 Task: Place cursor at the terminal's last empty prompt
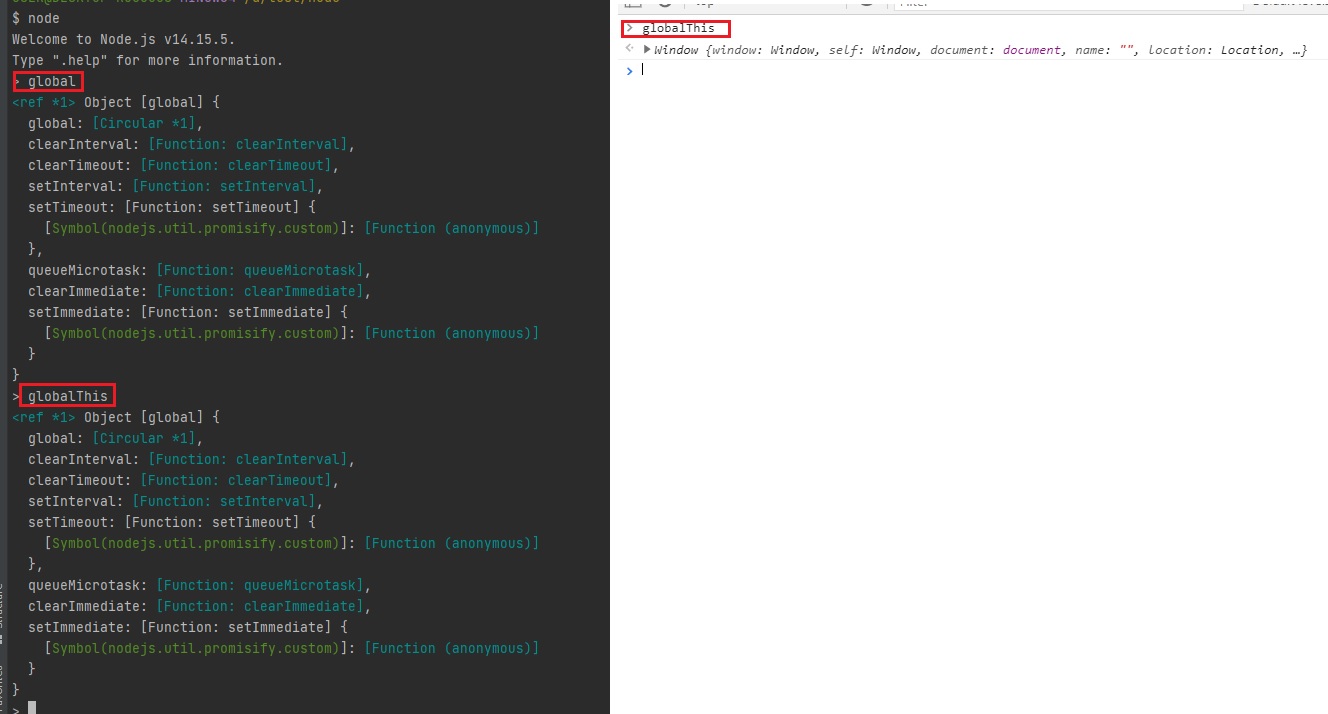point(32,707)
